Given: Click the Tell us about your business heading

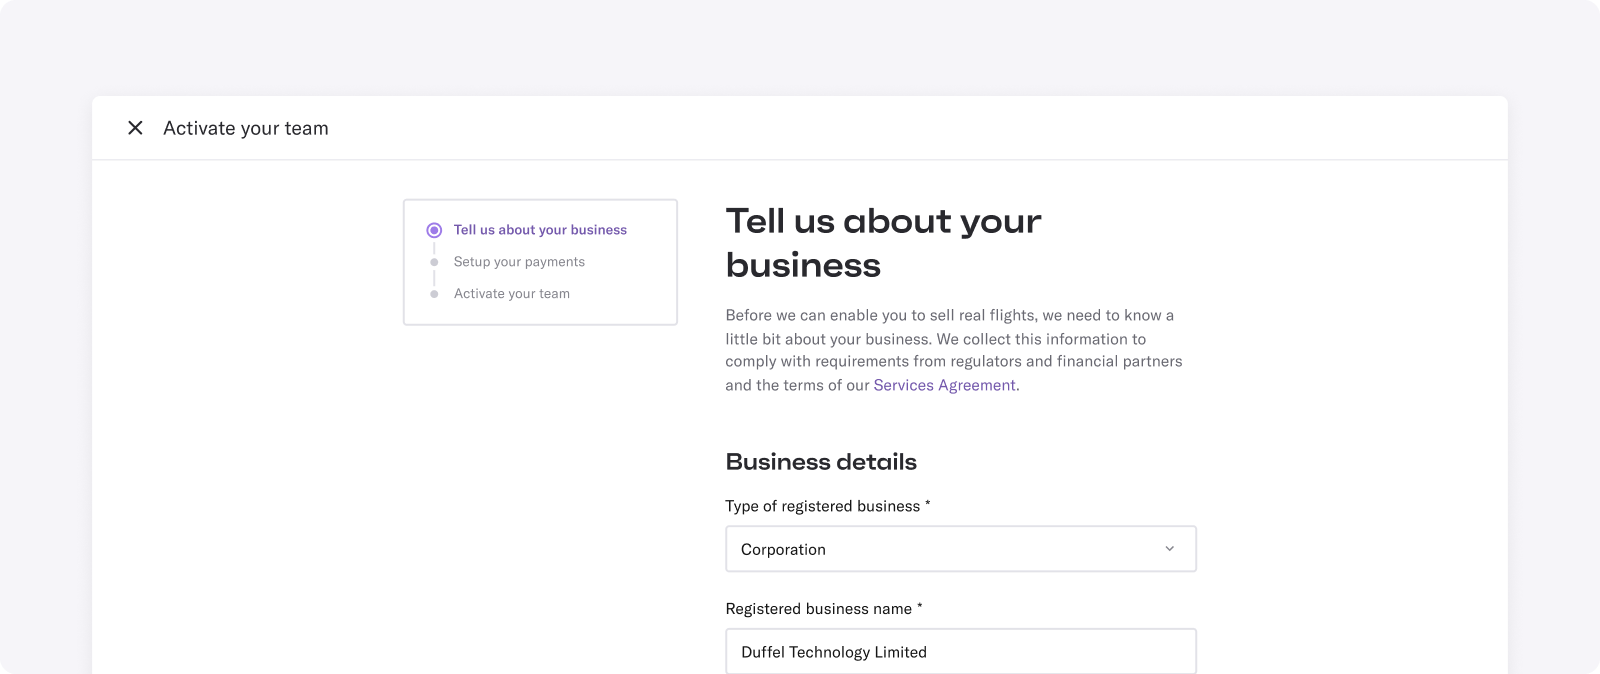Looking at the screenshot, I should pos(884,243).
